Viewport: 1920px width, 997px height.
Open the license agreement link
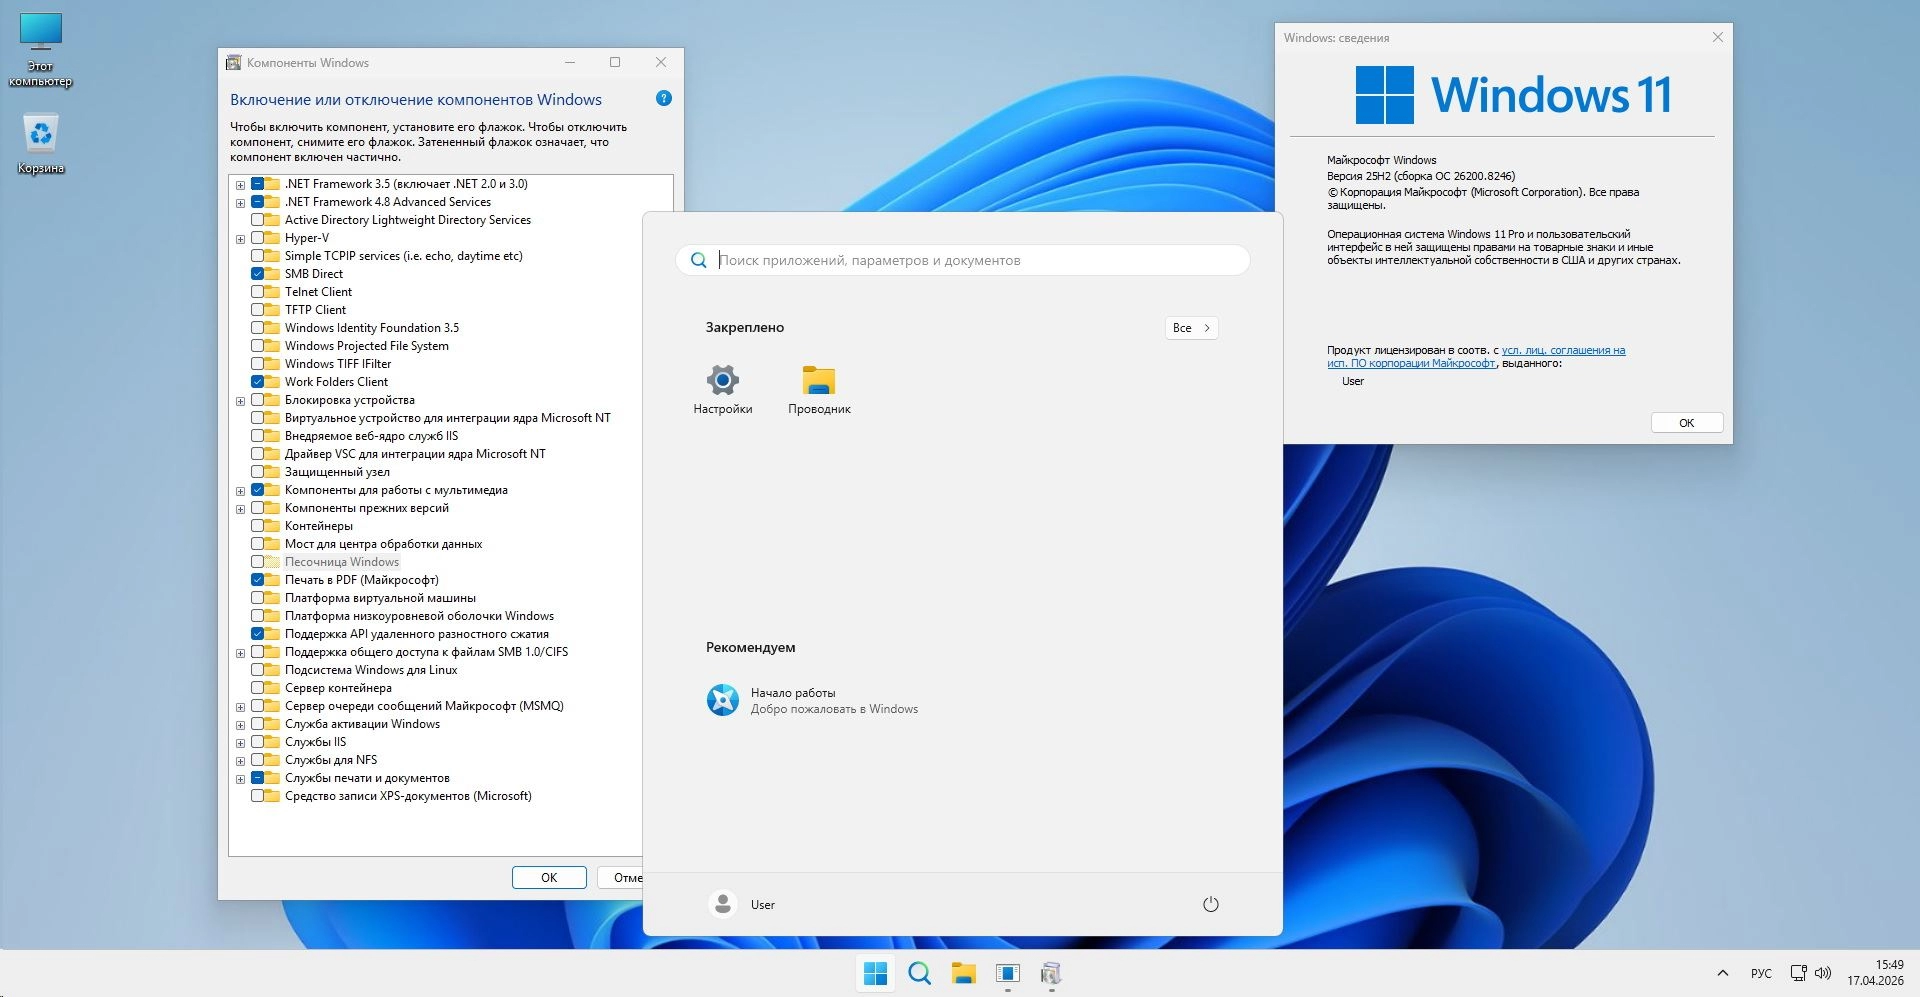point(1562,351)
